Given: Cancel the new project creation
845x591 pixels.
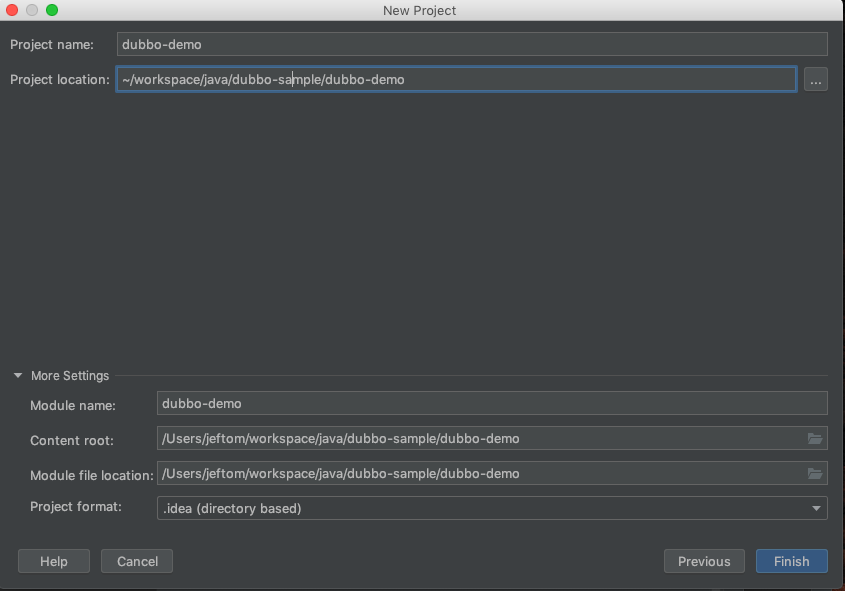Looking at the screenshot, I should pos(137,561).
